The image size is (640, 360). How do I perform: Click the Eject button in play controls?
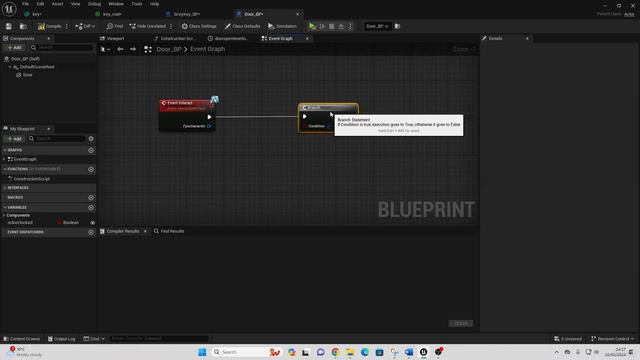[341, 26]
